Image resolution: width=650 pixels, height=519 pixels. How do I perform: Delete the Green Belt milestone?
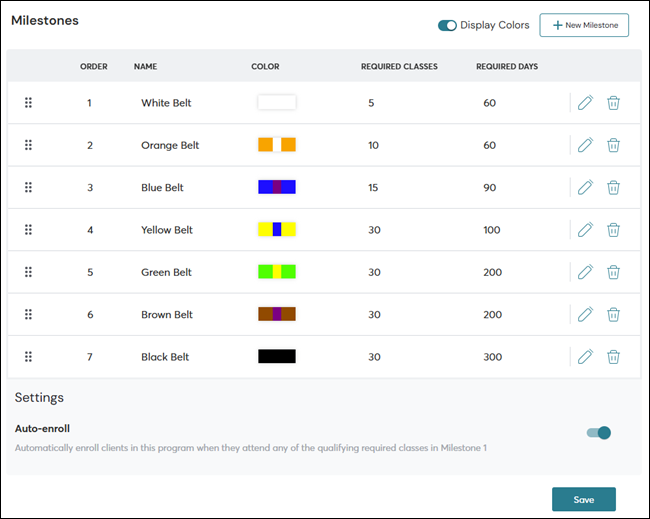coord(614,272)
